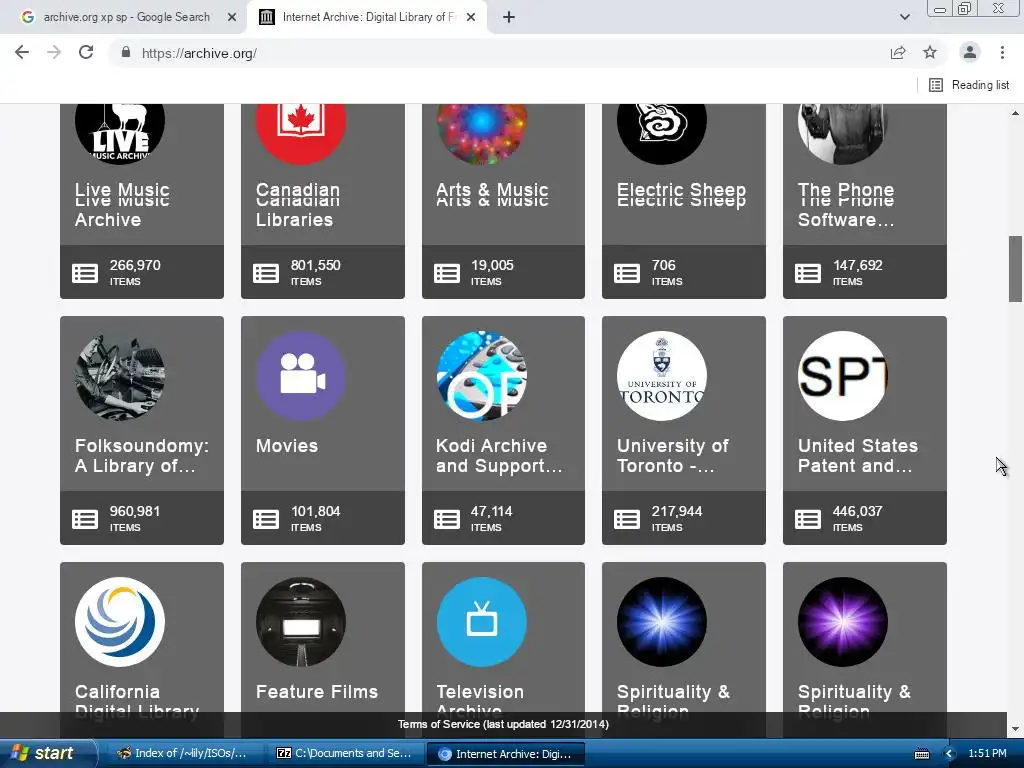1024x768 pixels.
Task: Click the list icon beside 101,804 items
Action: point(266,519)
